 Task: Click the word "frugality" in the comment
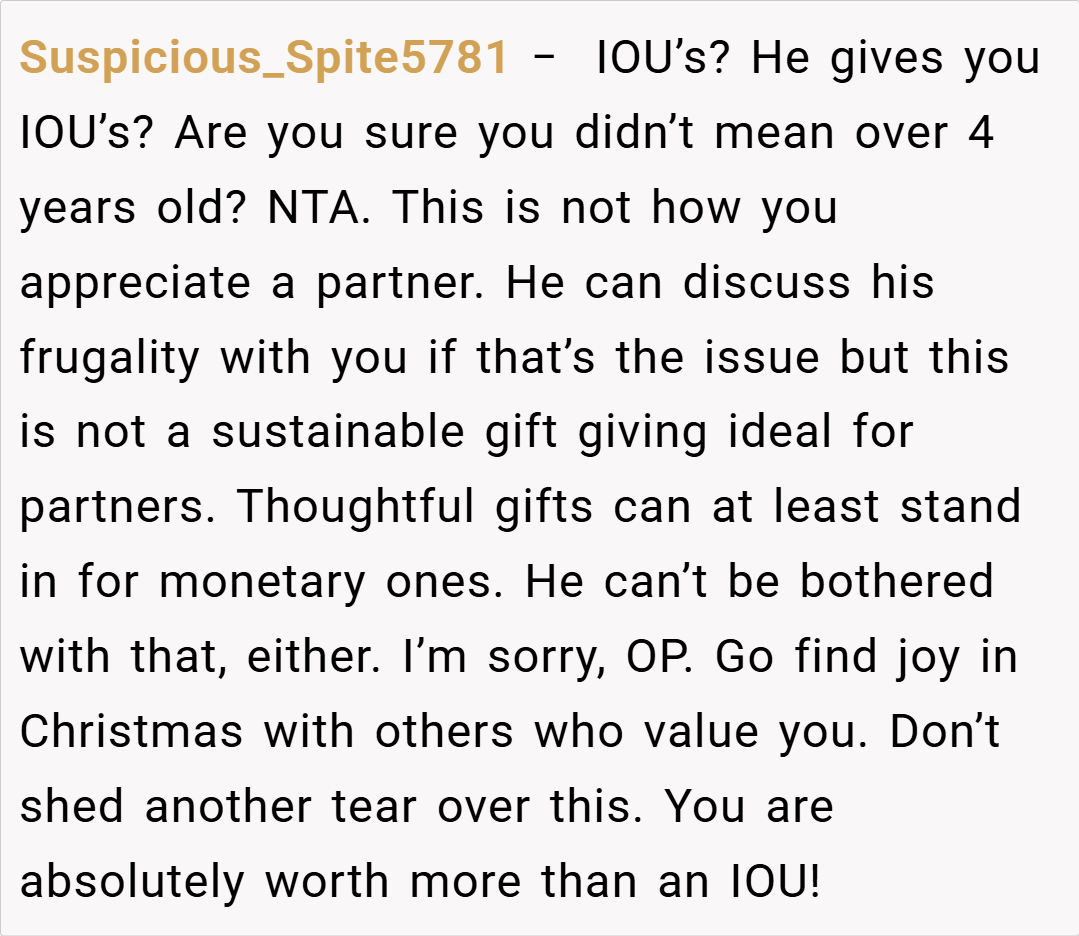[x=110, y=358]
